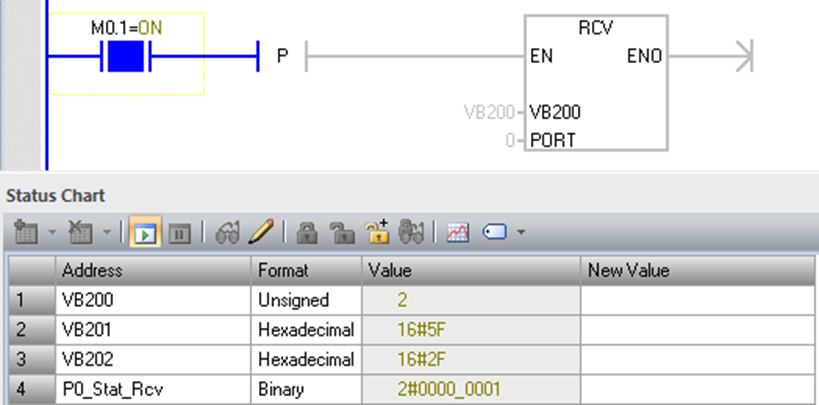Screen dimensions: 819x405
Task: Click the gray VB200 operand outside the RCV box
Action: (488, 112)
